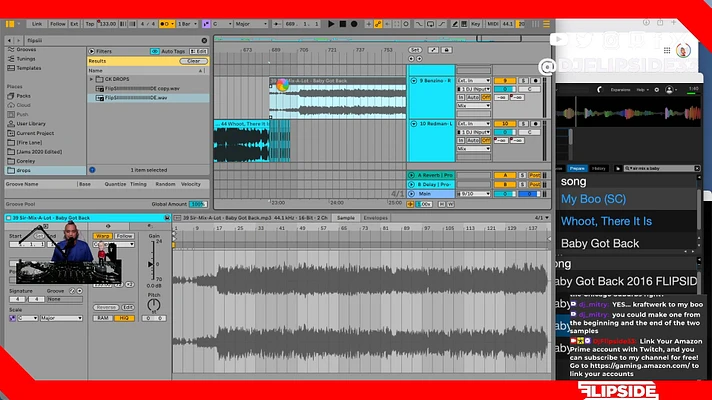
Task: Toggle the Auto Tags eye icon
Action: click(x=155, y=51)
